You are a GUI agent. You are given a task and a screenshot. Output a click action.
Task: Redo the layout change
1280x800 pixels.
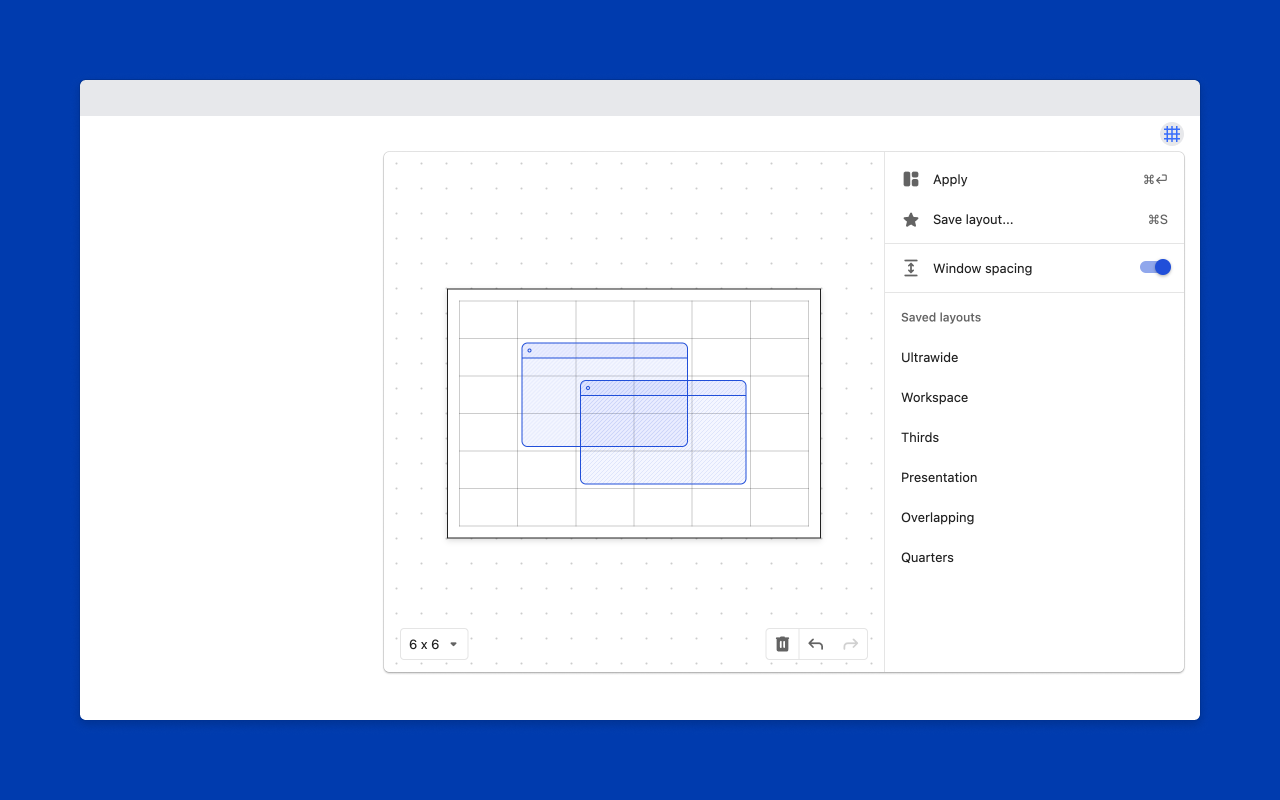coord(850,644)
